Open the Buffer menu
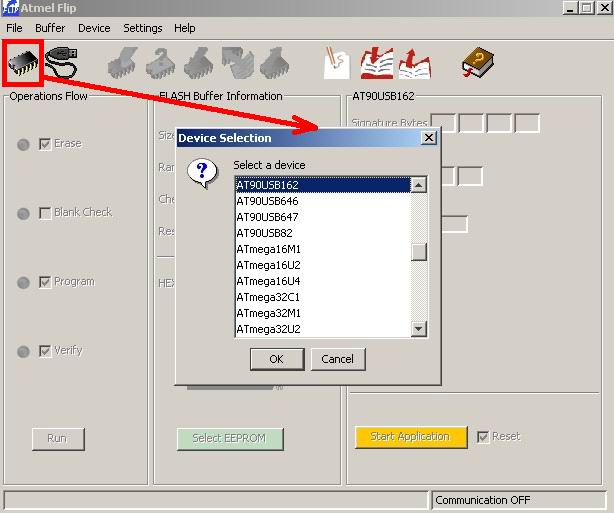614x513 pixels. point(50,28)
